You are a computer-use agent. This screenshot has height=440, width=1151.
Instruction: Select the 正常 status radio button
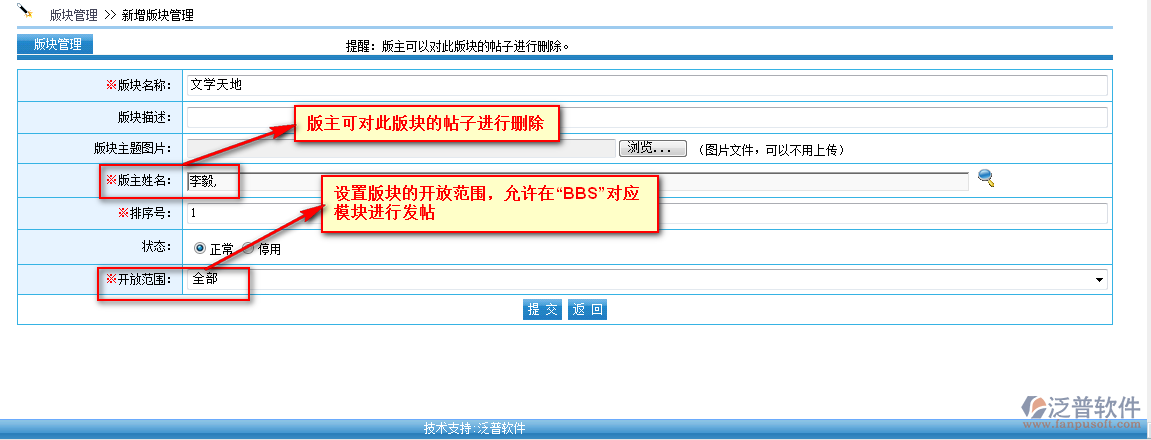click(200, 248)
